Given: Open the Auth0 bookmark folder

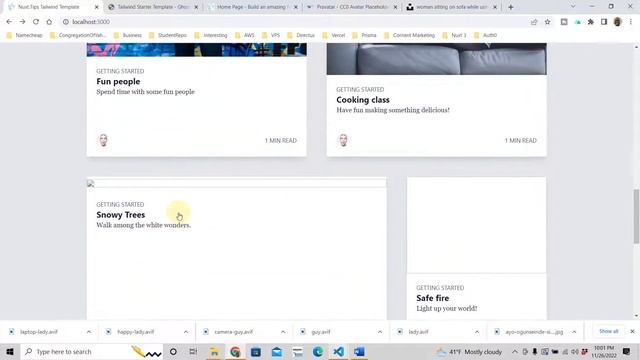Looking at the screenshot, I should 485,35.
